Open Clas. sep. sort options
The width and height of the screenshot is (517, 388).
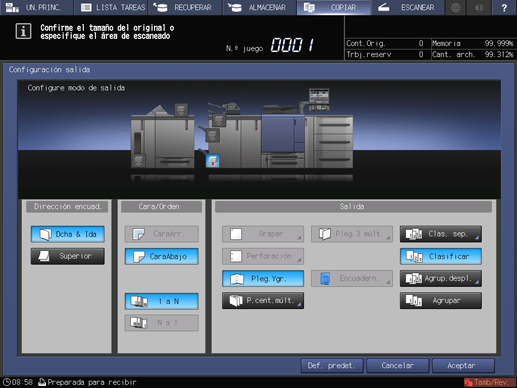[x=441, y=234]
